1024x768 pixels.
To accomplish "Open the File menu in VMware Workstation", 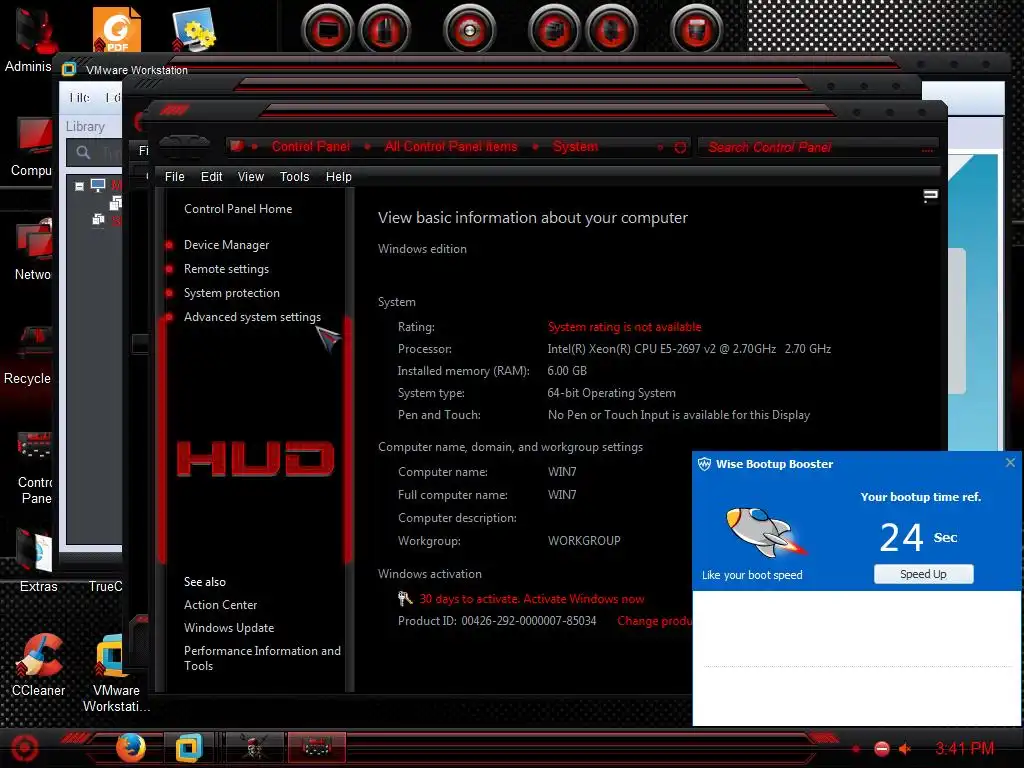I will (79, 97).
